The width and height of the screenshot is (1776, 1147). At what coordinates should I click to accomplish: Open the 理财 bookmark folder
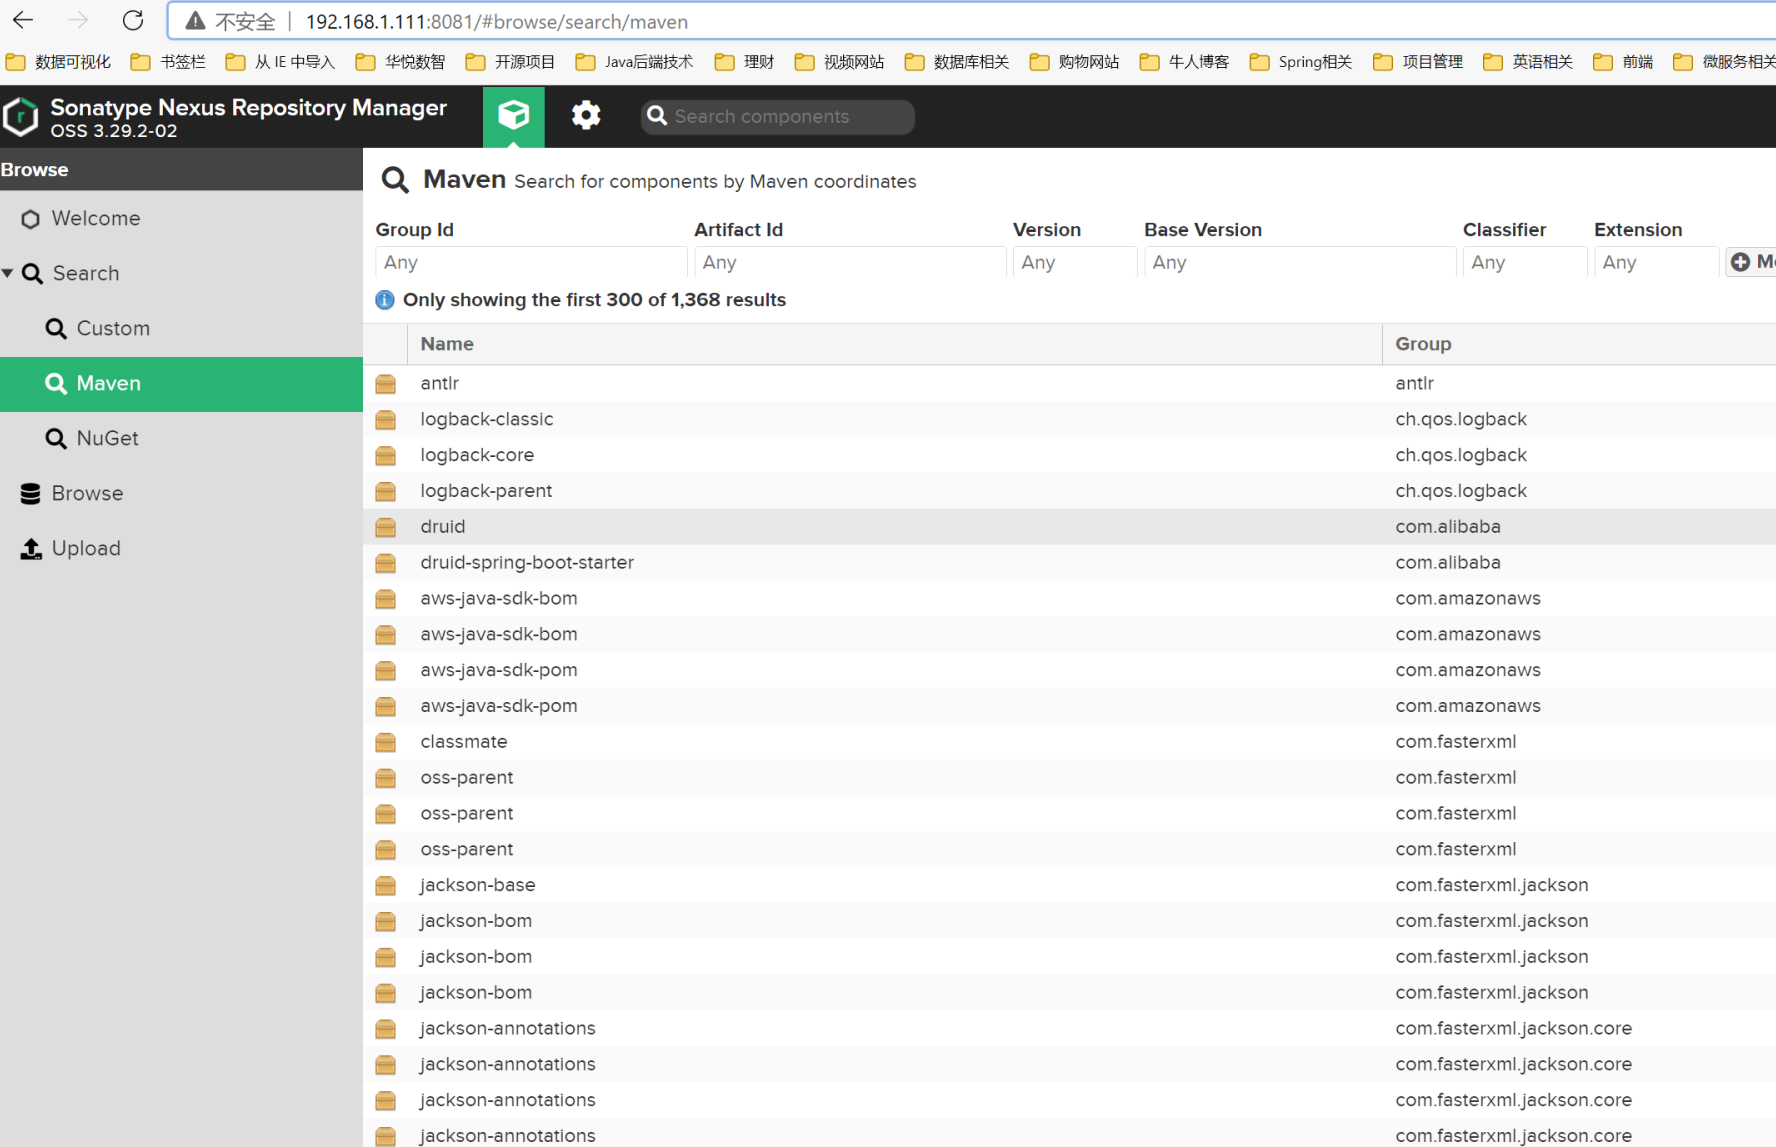click(744, 62)
